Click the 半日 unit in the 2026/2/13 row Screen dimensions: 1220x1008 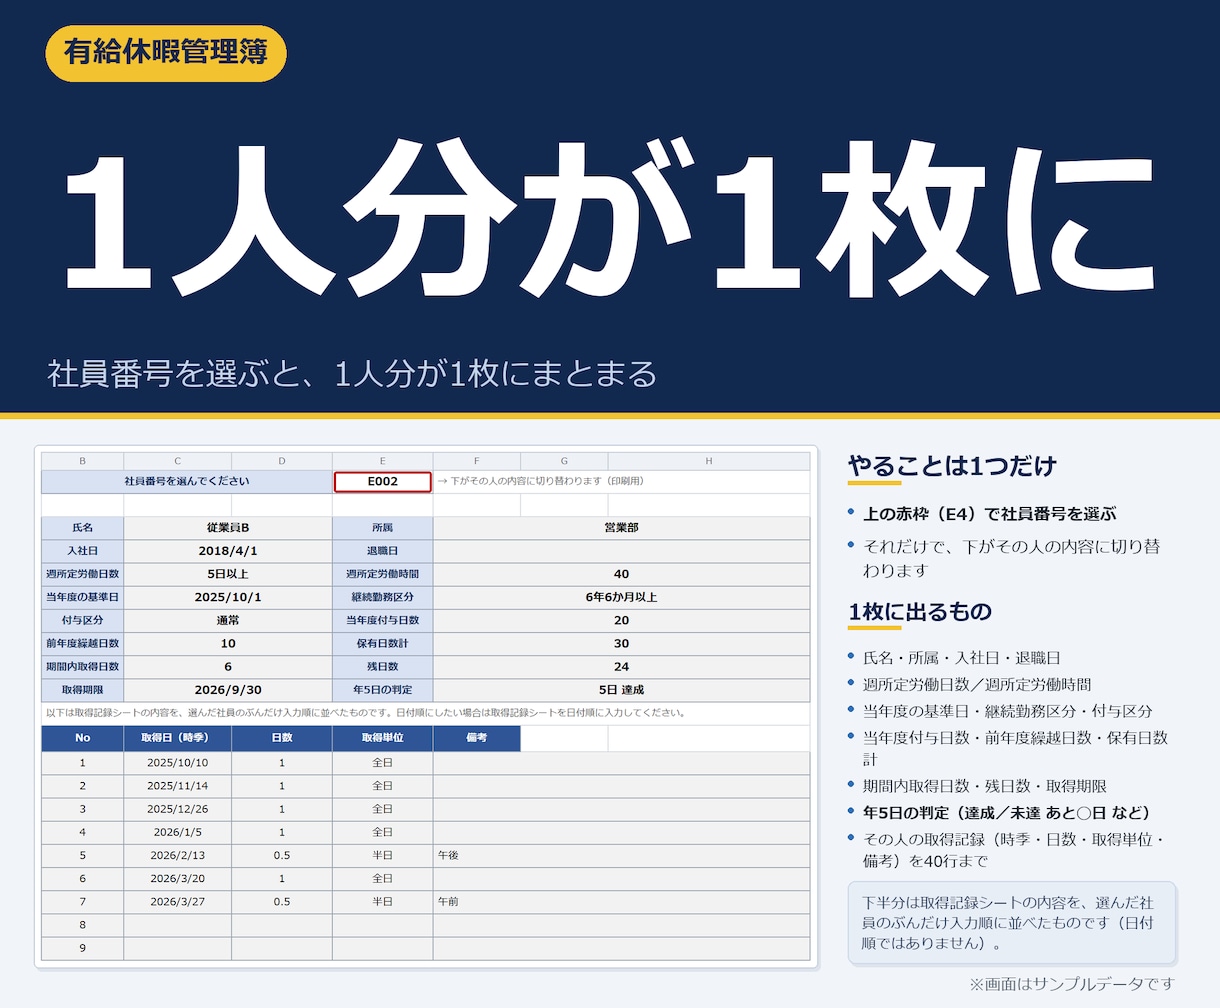pyautogui.click(x=382, y=855)
